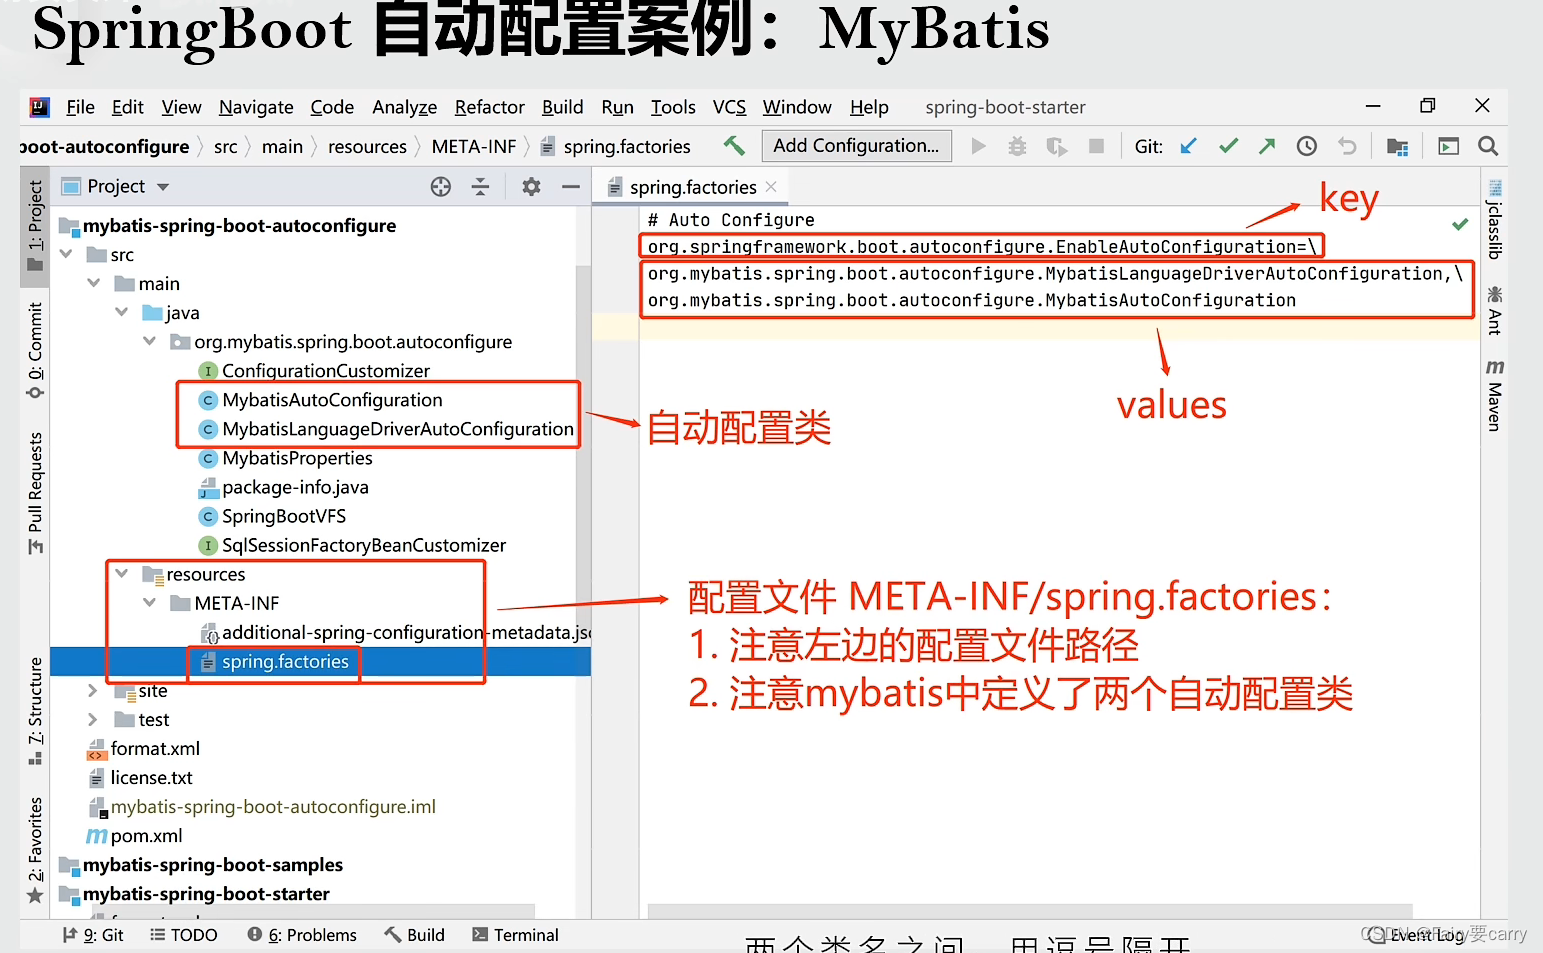The image size is (1543, 953).
Task: Open the 2: Favorites tool window tab
Action: click(35, 850)
